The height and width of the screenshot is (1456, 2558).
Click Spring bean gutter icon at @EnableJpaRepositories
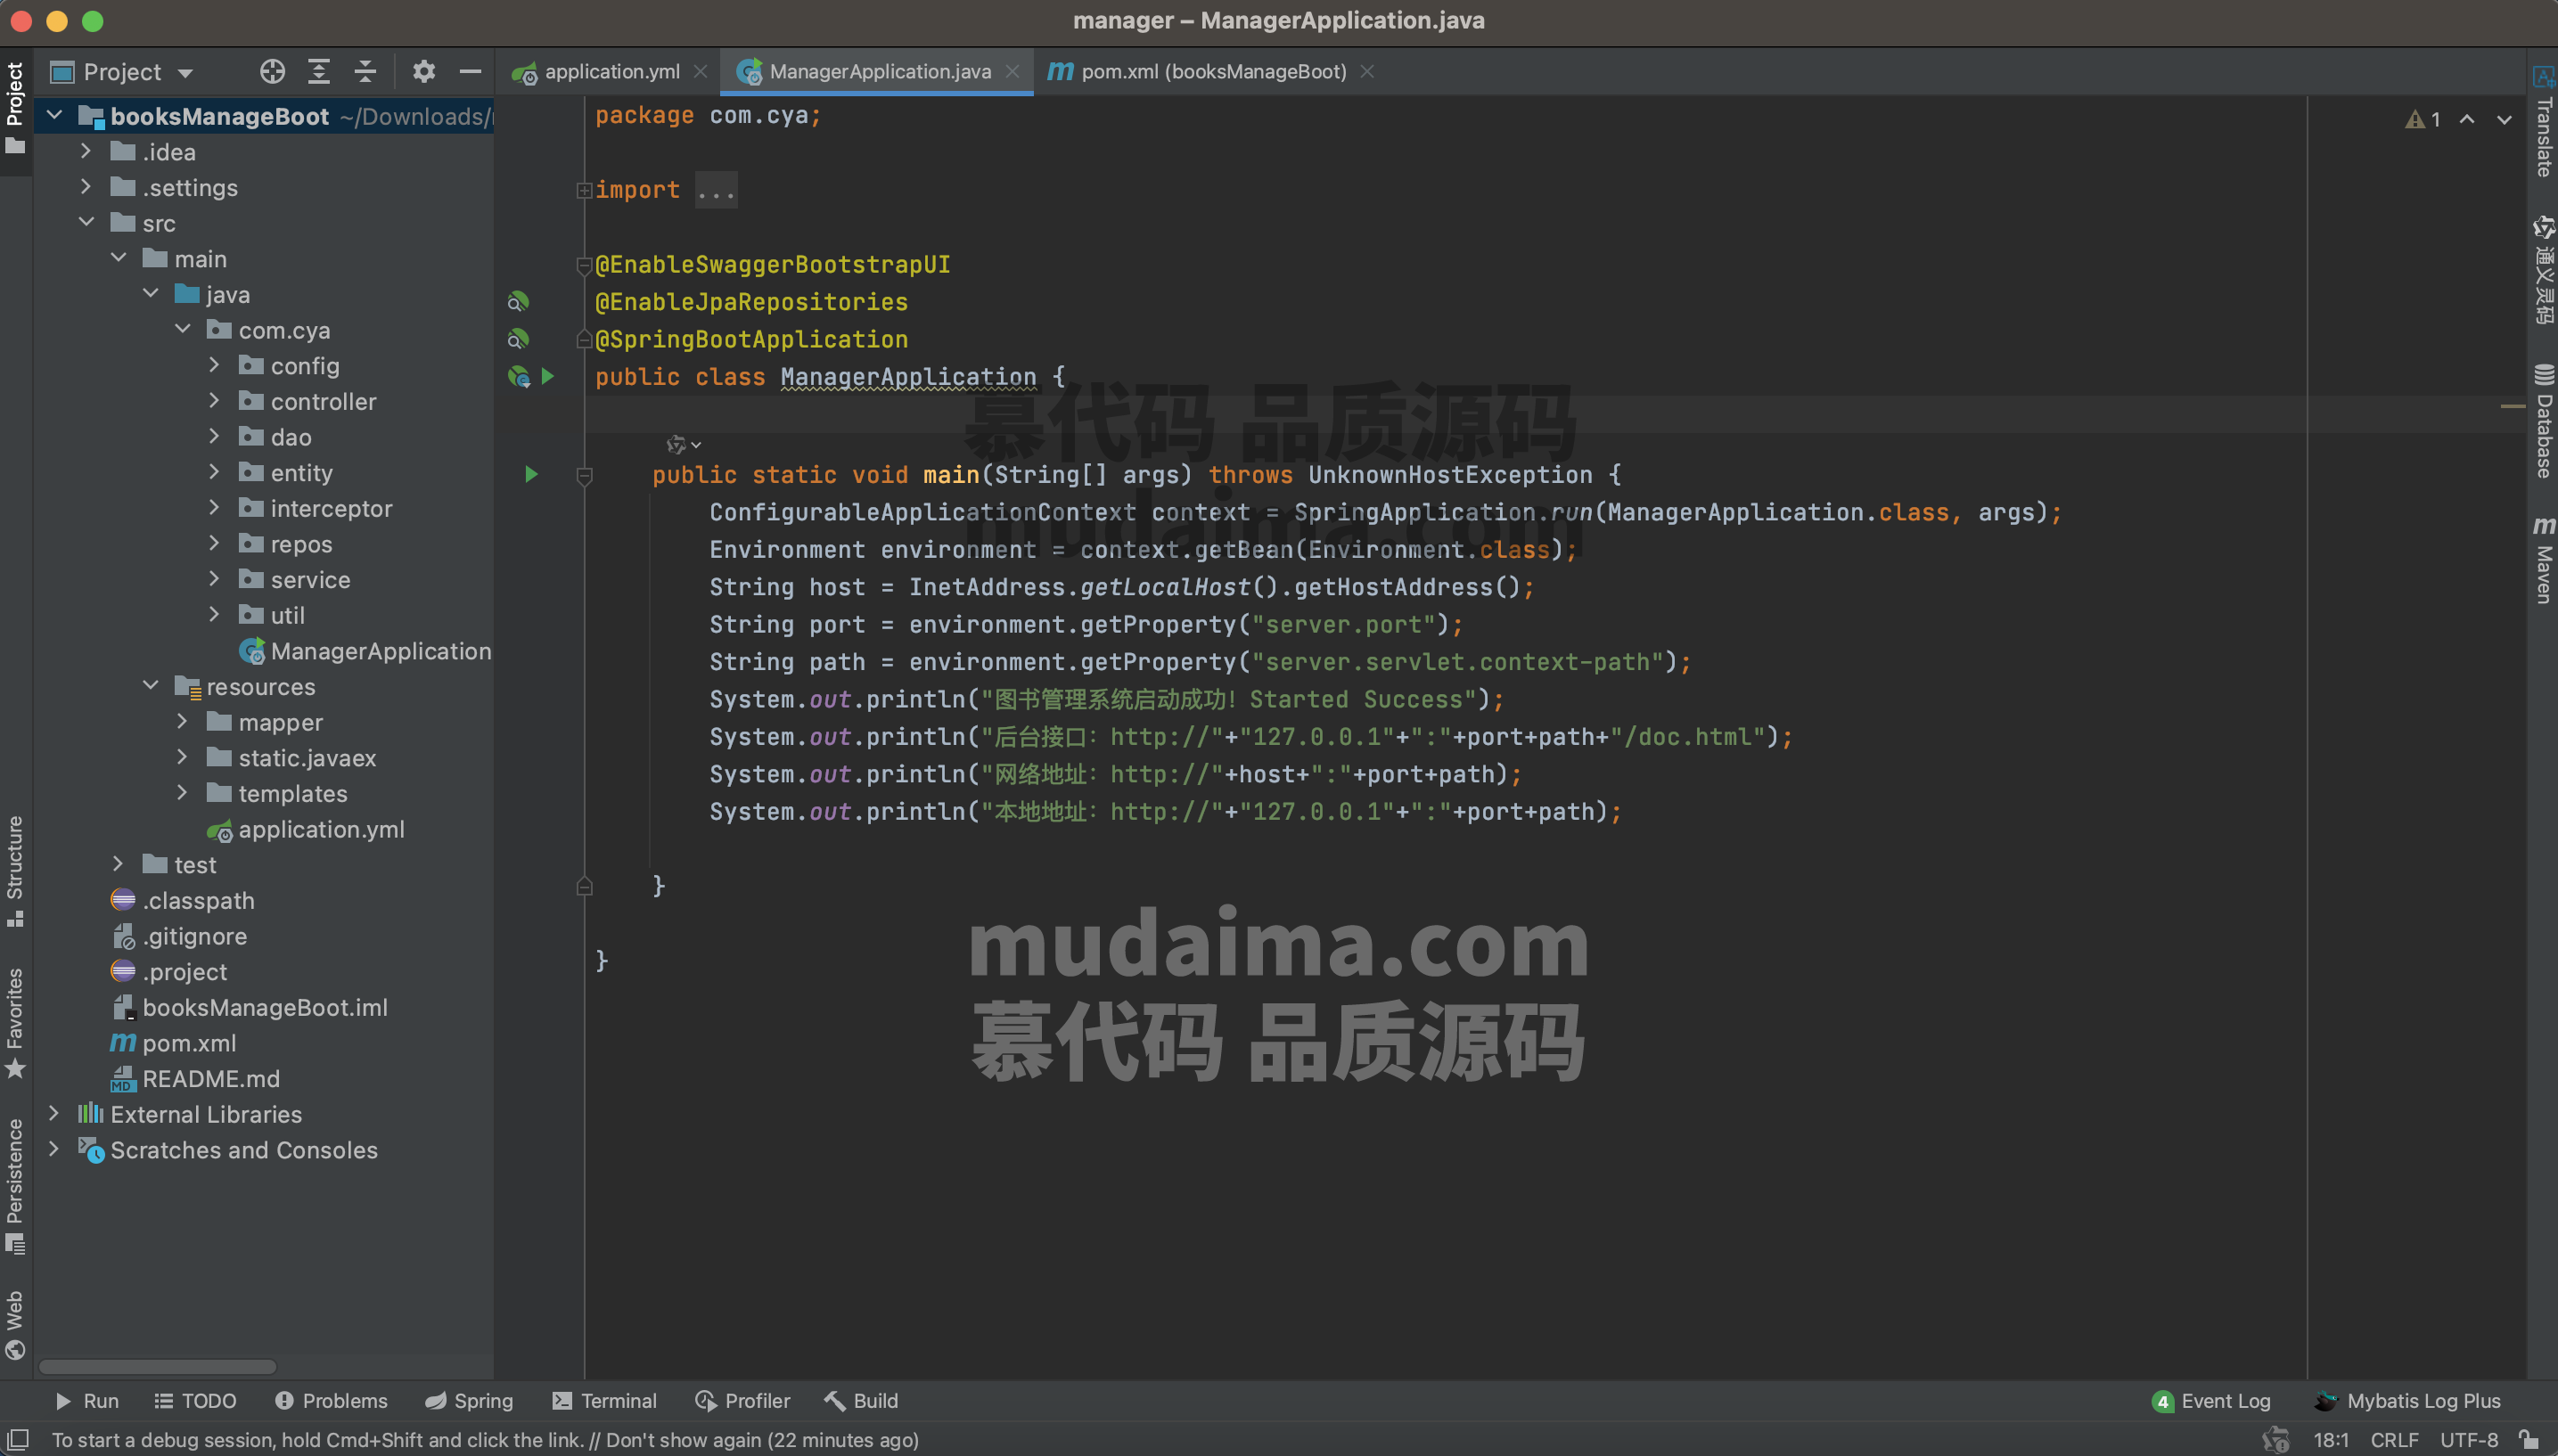(518, 301)
